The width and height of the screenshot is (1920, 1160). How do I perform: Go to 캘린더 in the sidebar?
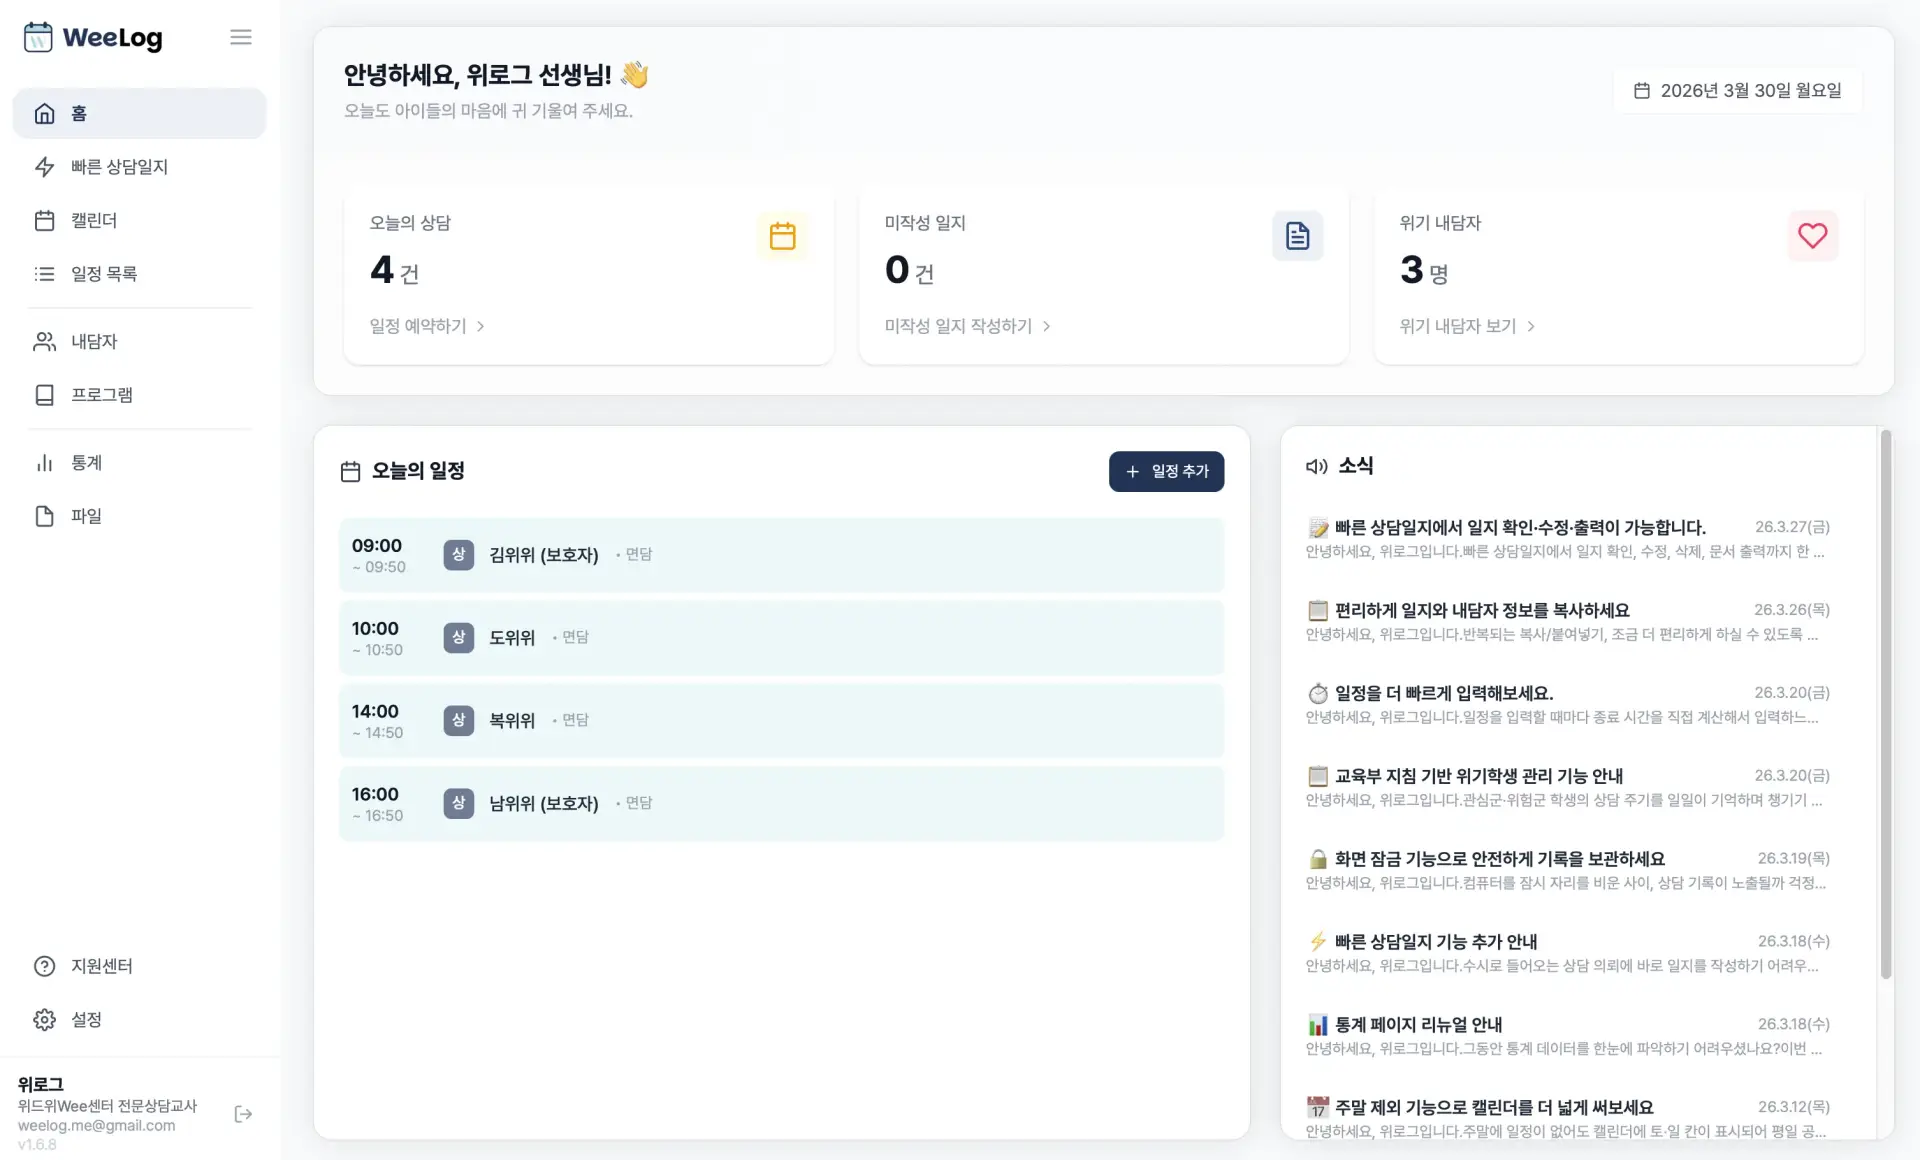[x=93, y=220]
